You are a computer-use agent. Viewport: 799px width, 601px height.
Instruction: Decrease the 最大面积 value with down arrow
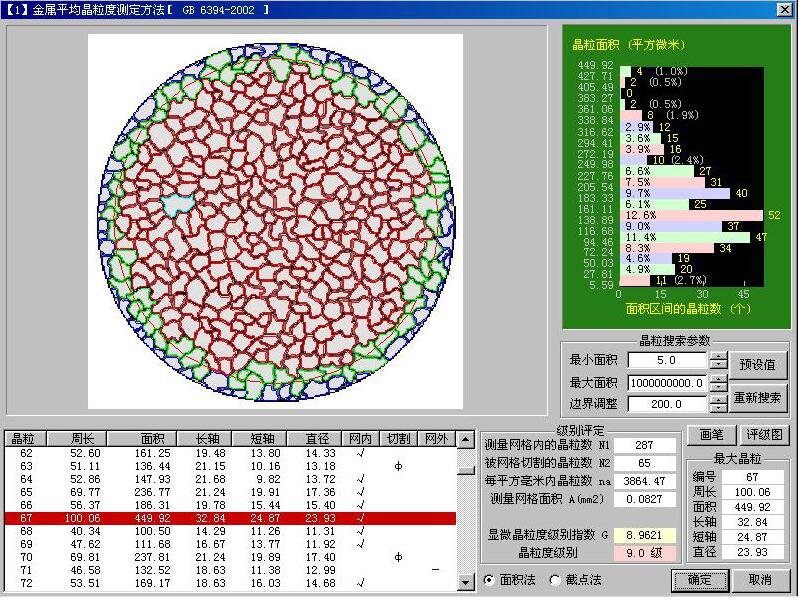coord(718,387)
